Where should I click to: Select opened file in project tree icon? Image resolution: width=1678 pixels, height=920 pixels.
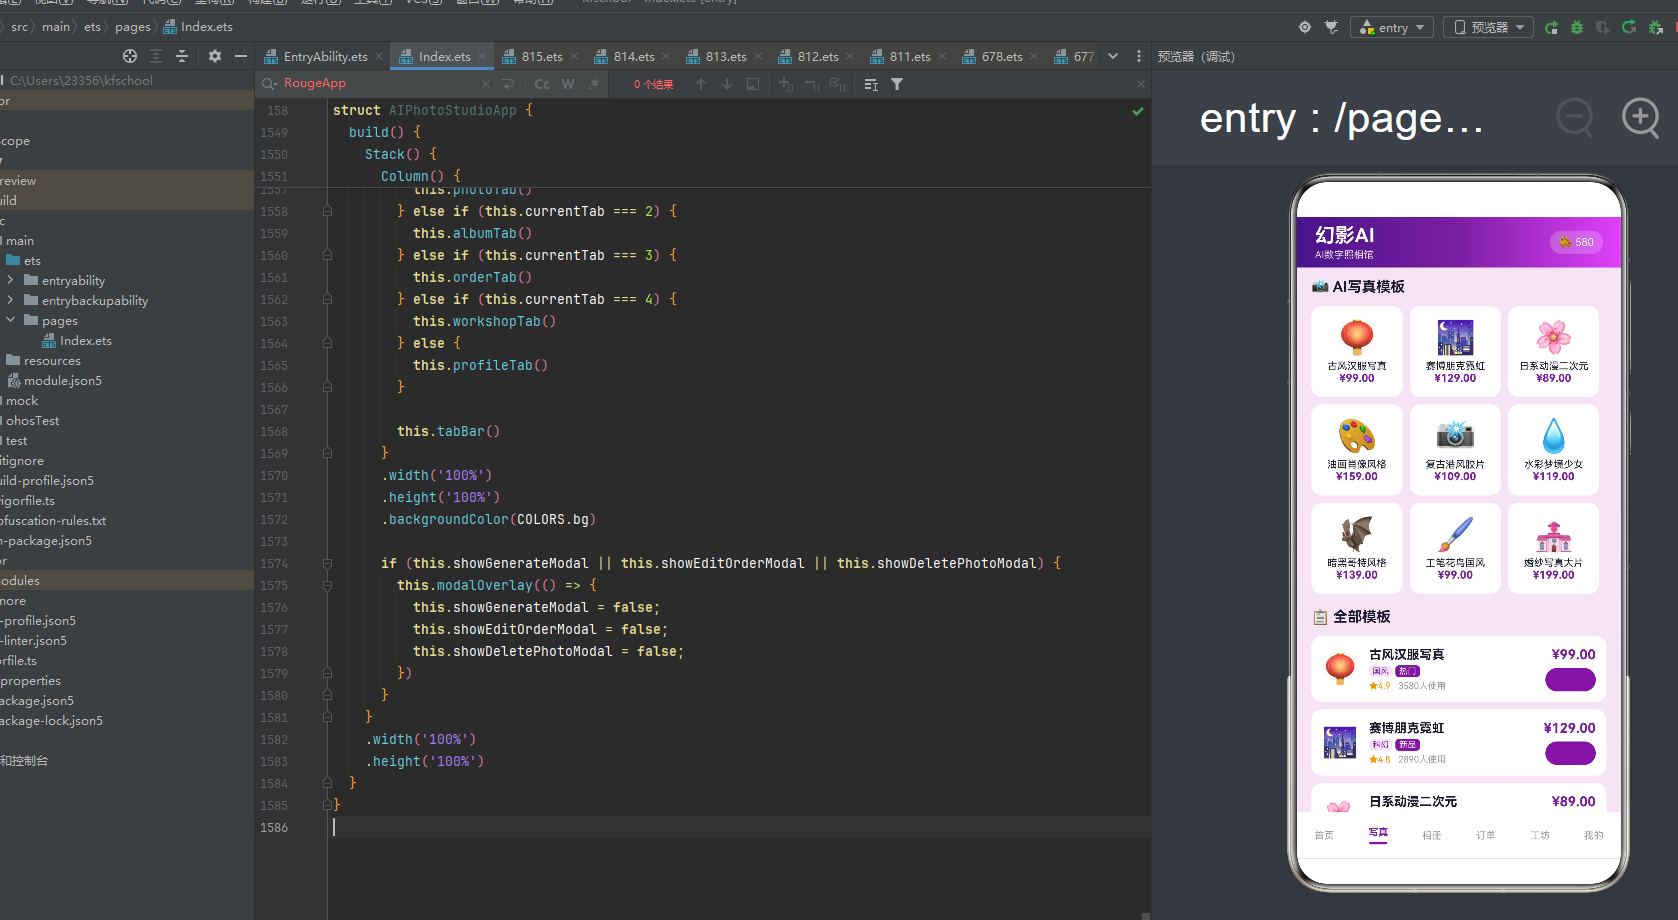tap(130, 56)
